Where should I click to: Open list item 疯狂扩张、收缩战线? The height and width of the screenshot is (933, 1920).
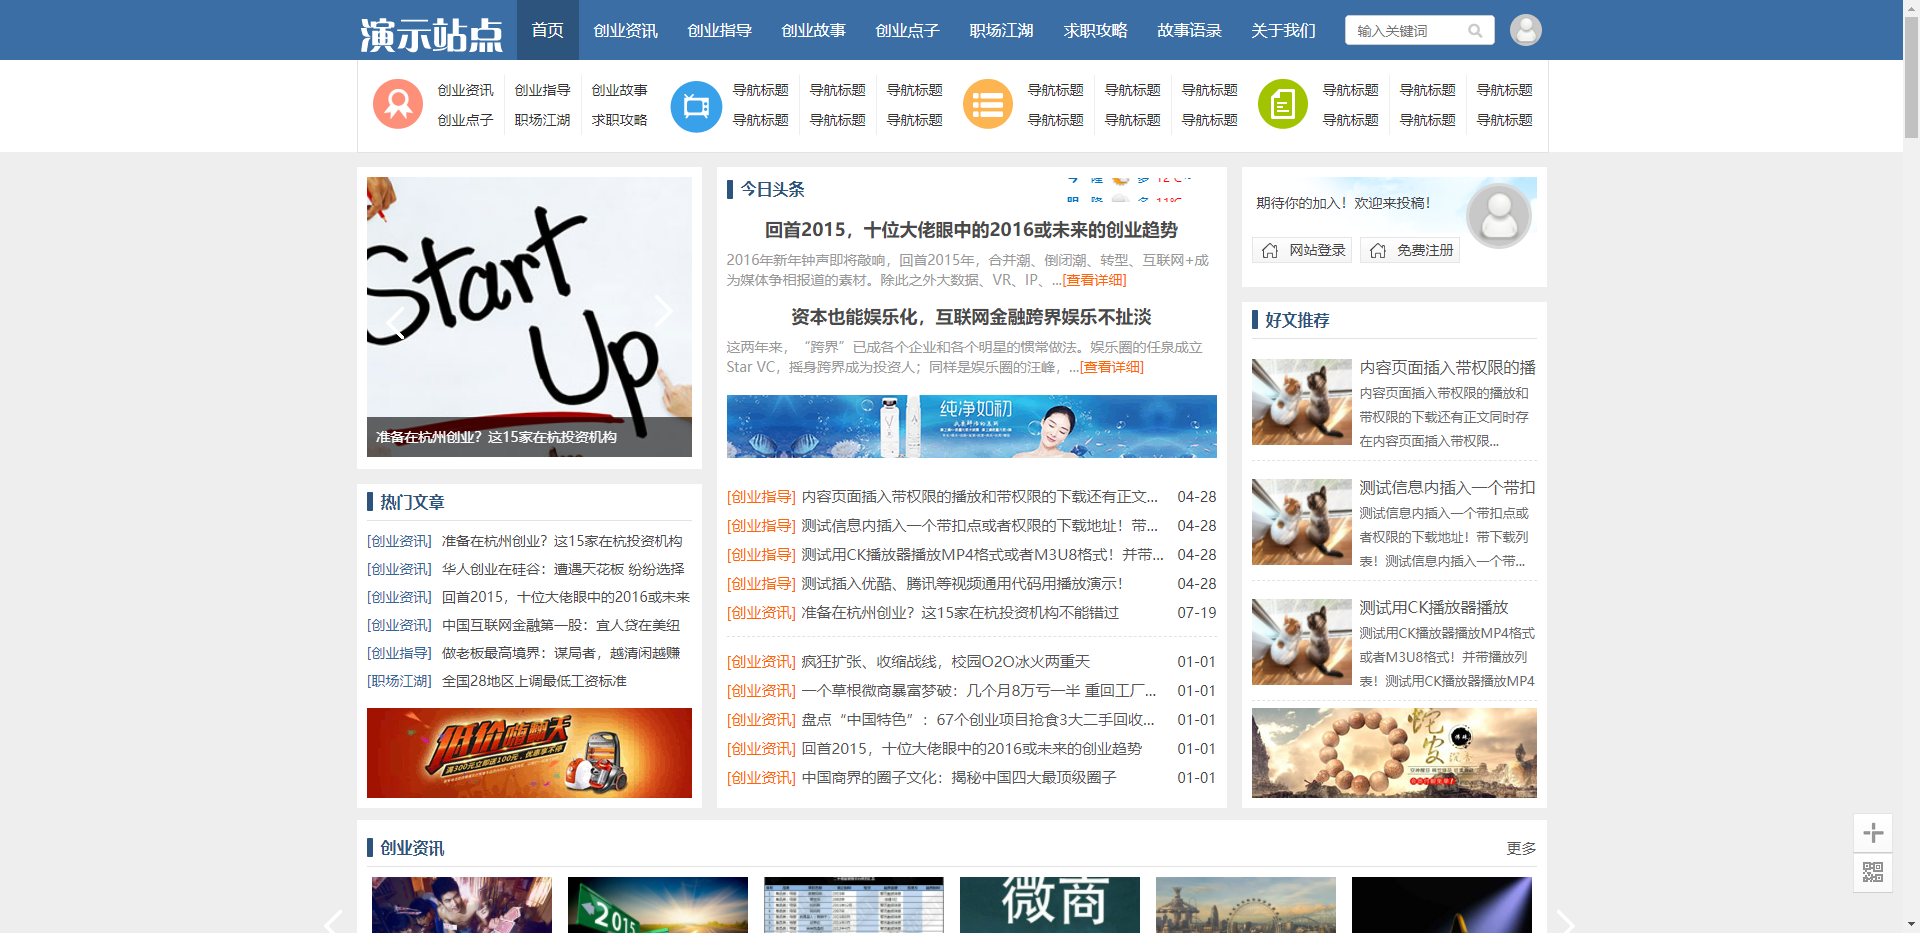pos(946,662)
